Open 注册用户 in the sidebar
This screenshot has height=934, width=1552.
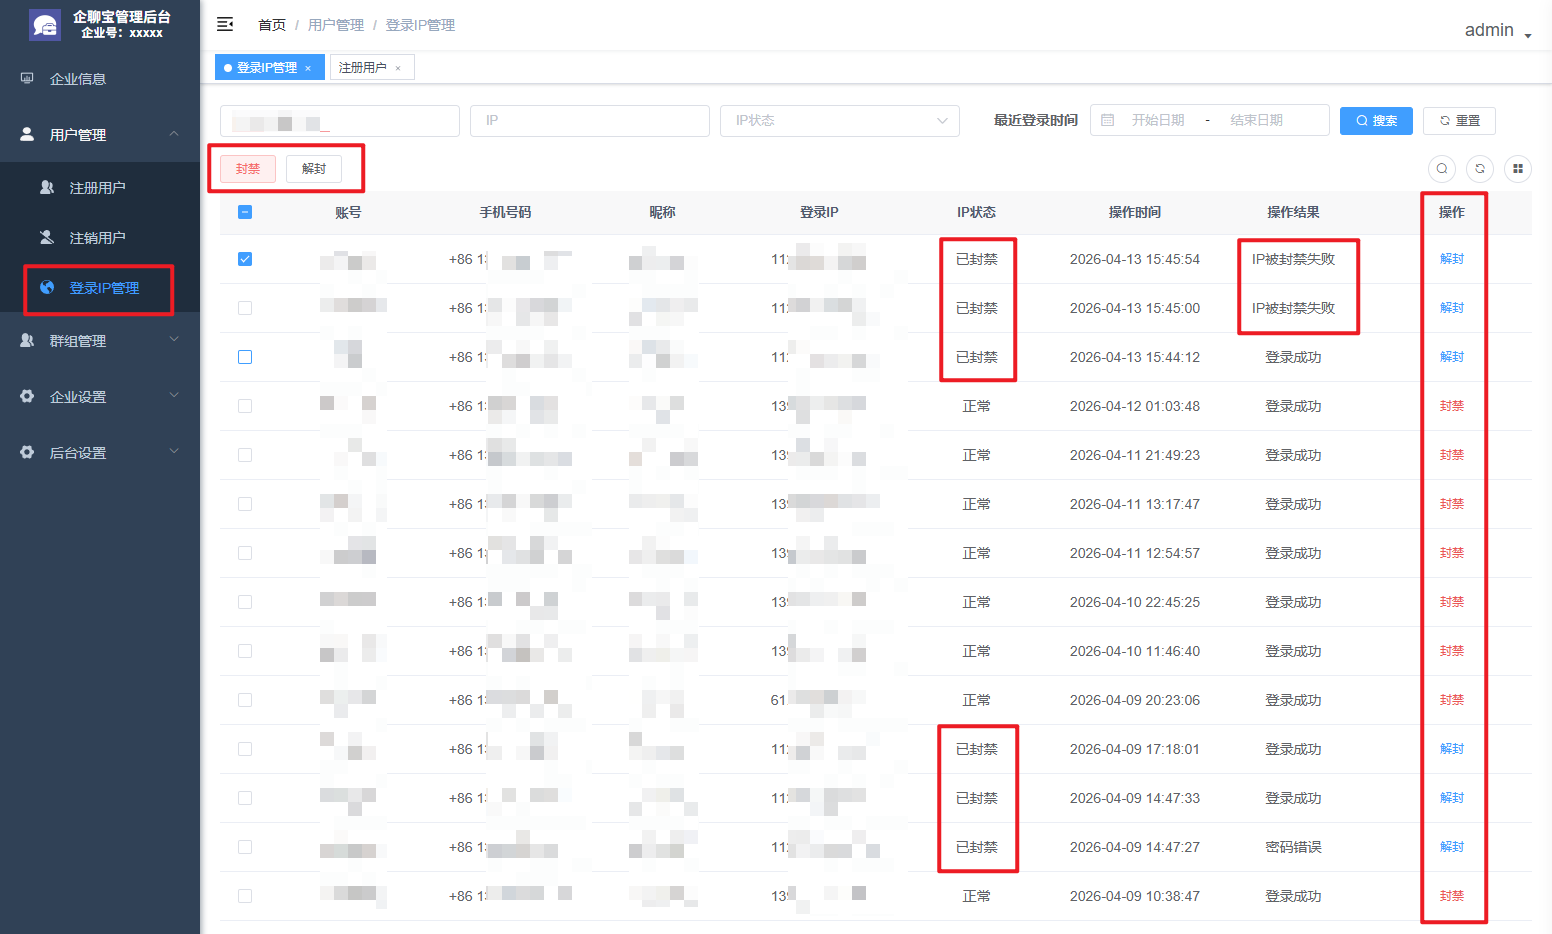click(97, 188)
